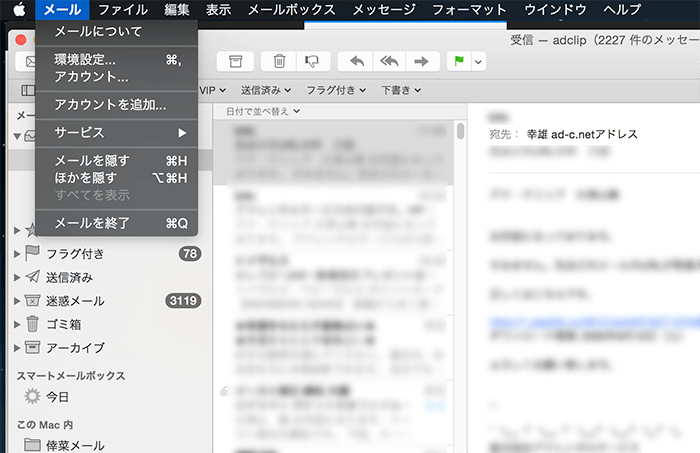This screenshot has width=700, height=453.
Task: Choose 環境設定... from the メール menu
Action: tap(85, 60)
